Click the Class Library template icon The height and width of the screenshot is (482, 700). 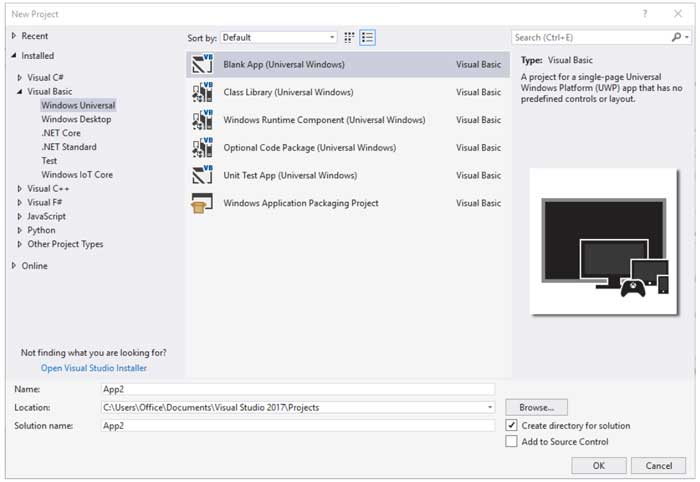(202, 92)
